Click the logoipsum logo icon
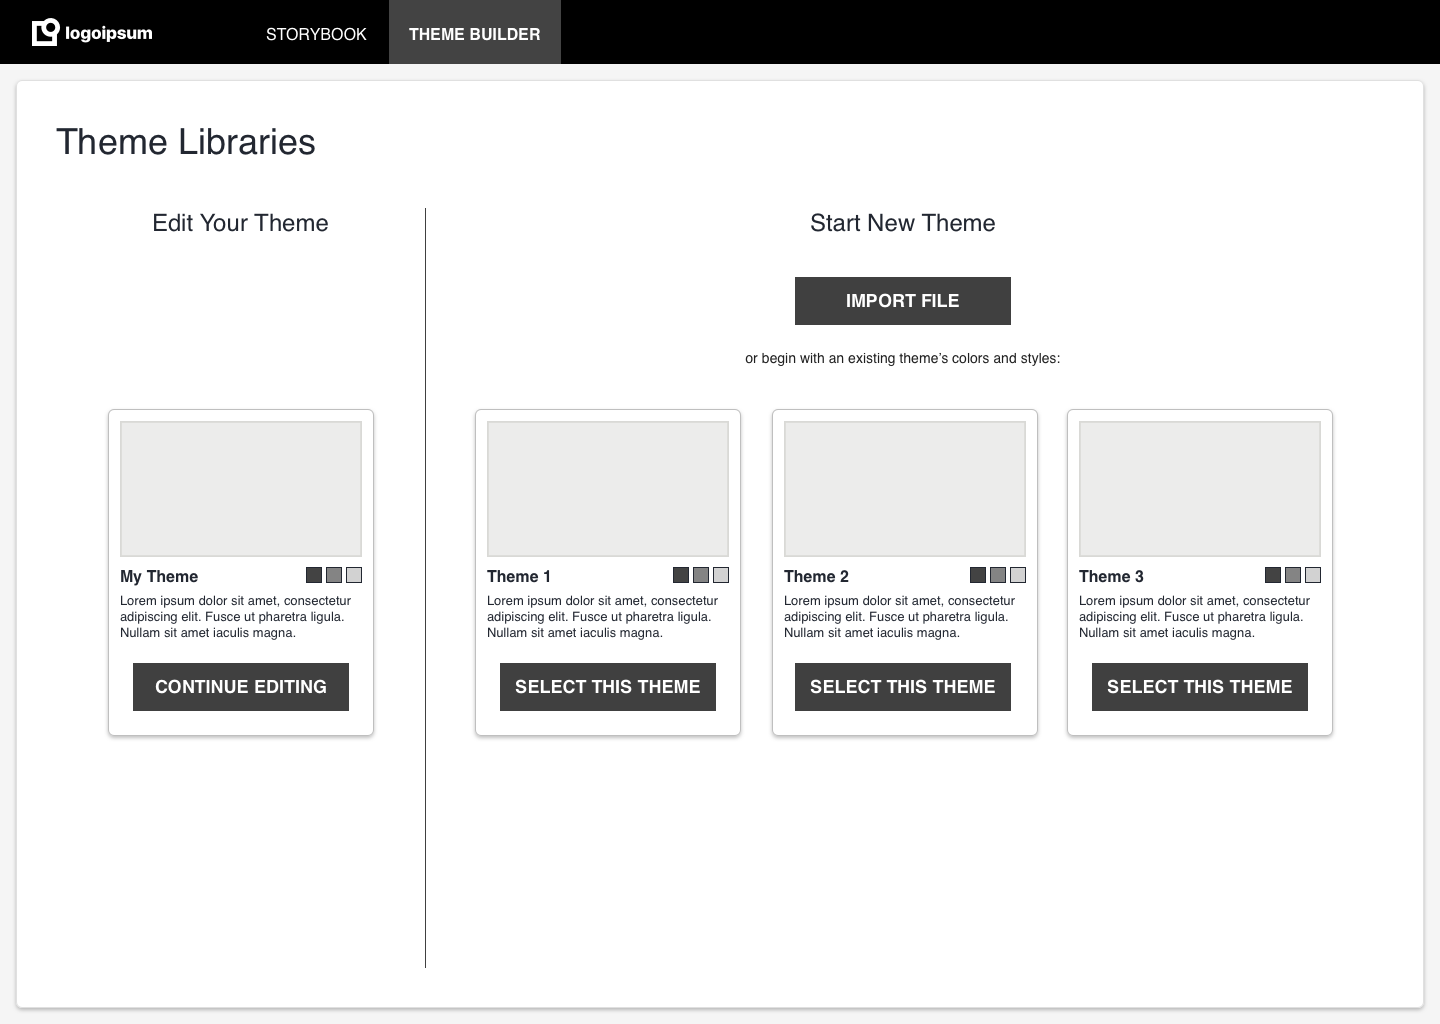The width and height of the screenshot is (1440, 1024). pos(44,31)
